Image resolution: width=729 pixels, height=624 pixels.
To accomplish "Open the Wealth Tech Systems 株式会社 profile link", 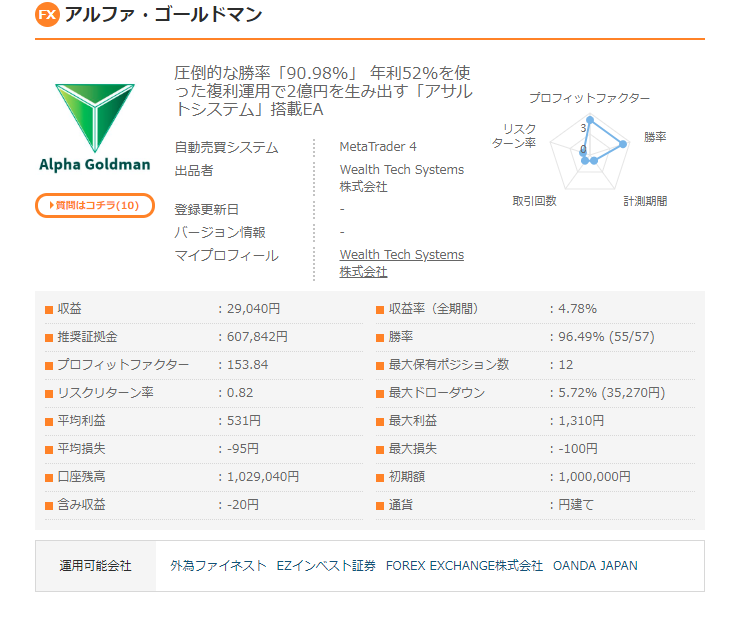I will click(x=402, y=263).
